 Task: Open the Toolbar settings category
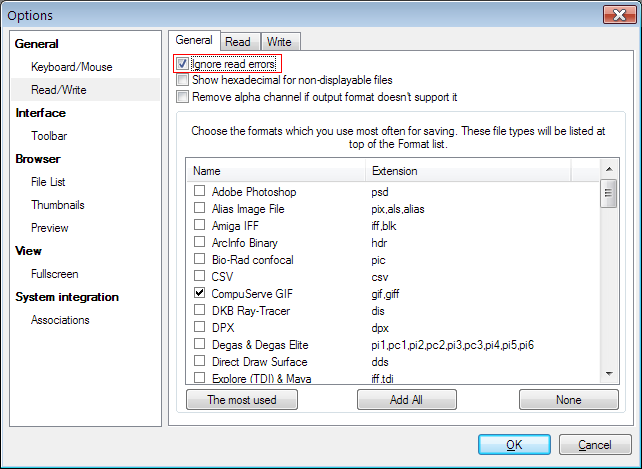tap(49, 136)
